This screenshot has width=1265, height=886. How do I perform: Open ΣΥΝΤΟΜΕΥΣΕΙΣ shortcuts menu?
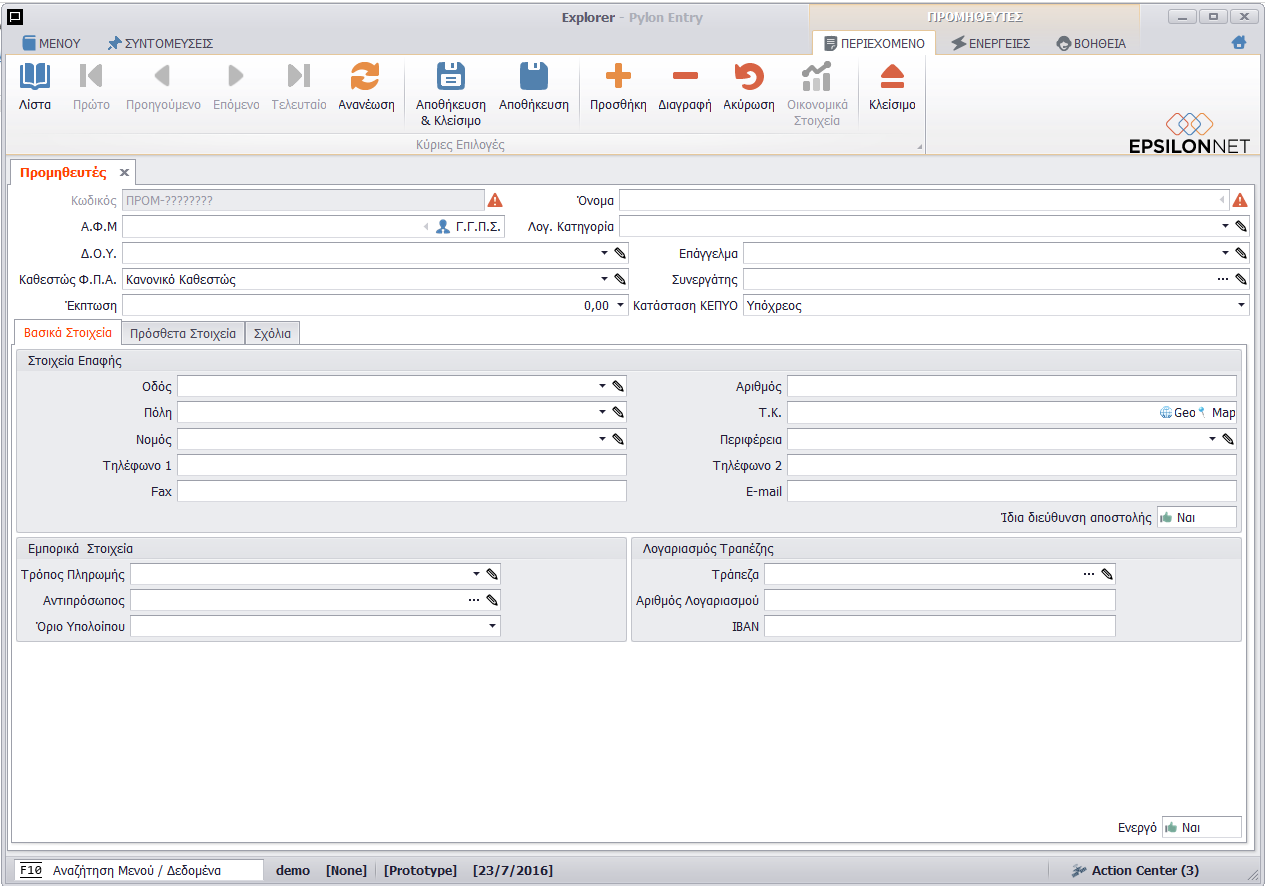[160, 43]
